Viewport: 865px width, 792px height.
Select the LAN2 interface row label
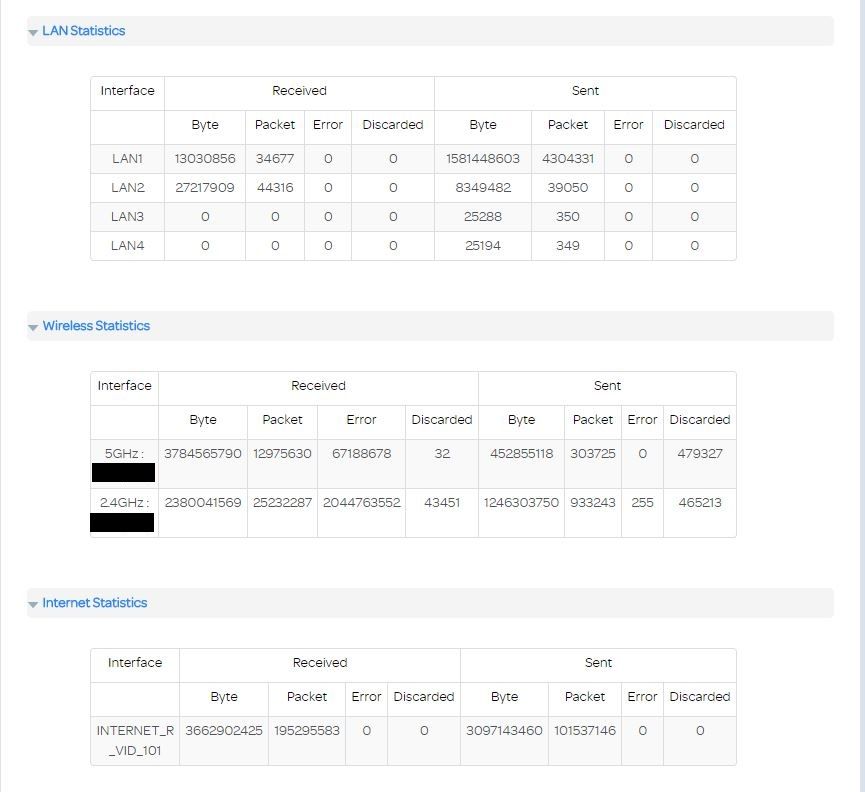pyautogui.click(x=127, y=188)
